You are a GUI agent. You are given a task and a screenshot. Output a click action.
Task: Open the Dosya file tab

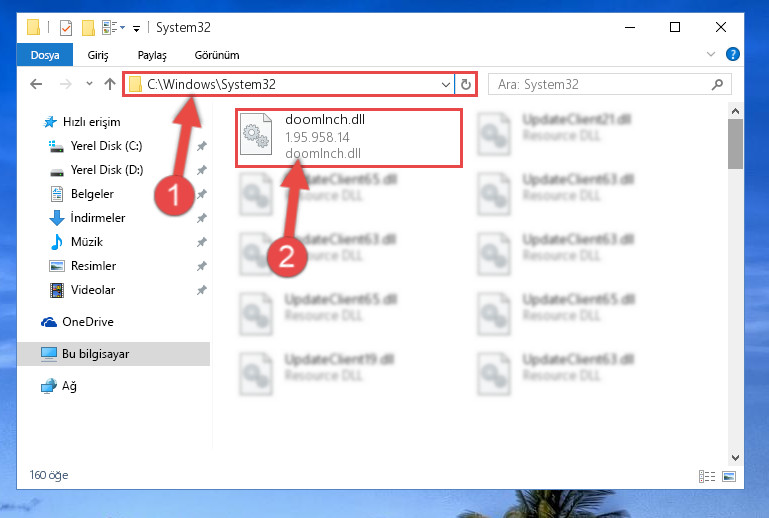[45, 55]
